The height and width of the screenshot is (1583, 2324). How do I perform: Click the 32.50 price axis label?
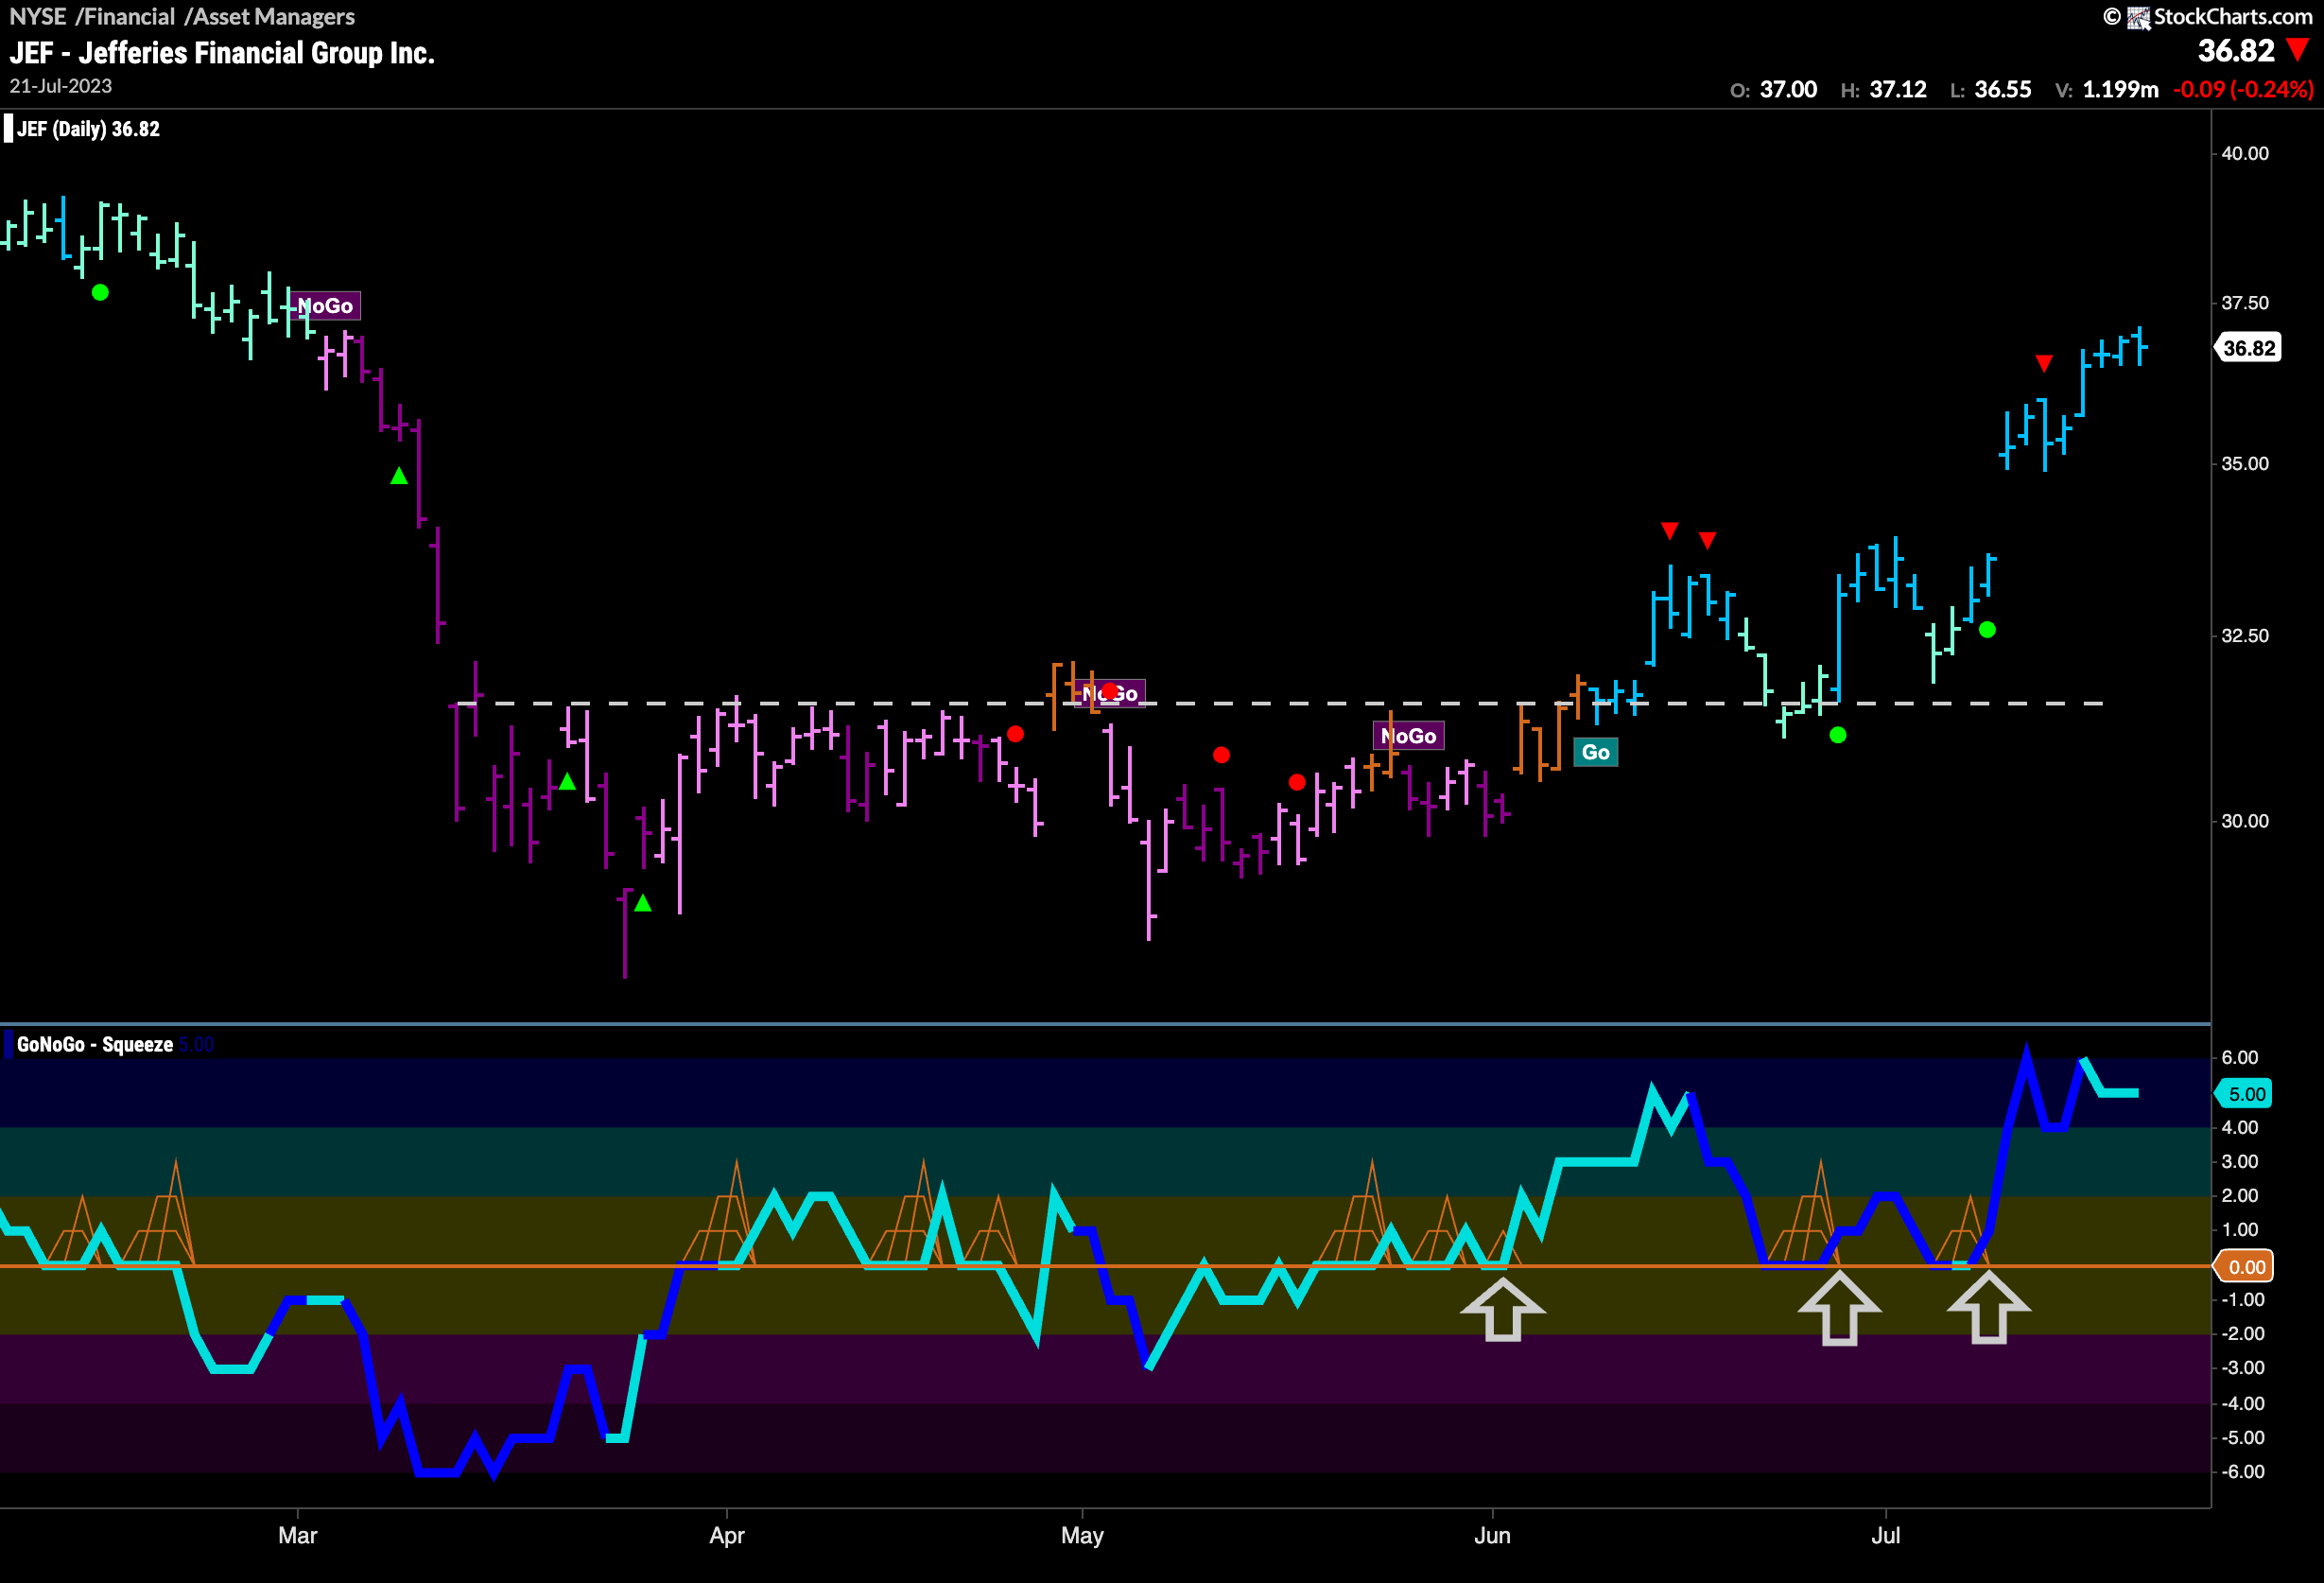coord(2245,636)
